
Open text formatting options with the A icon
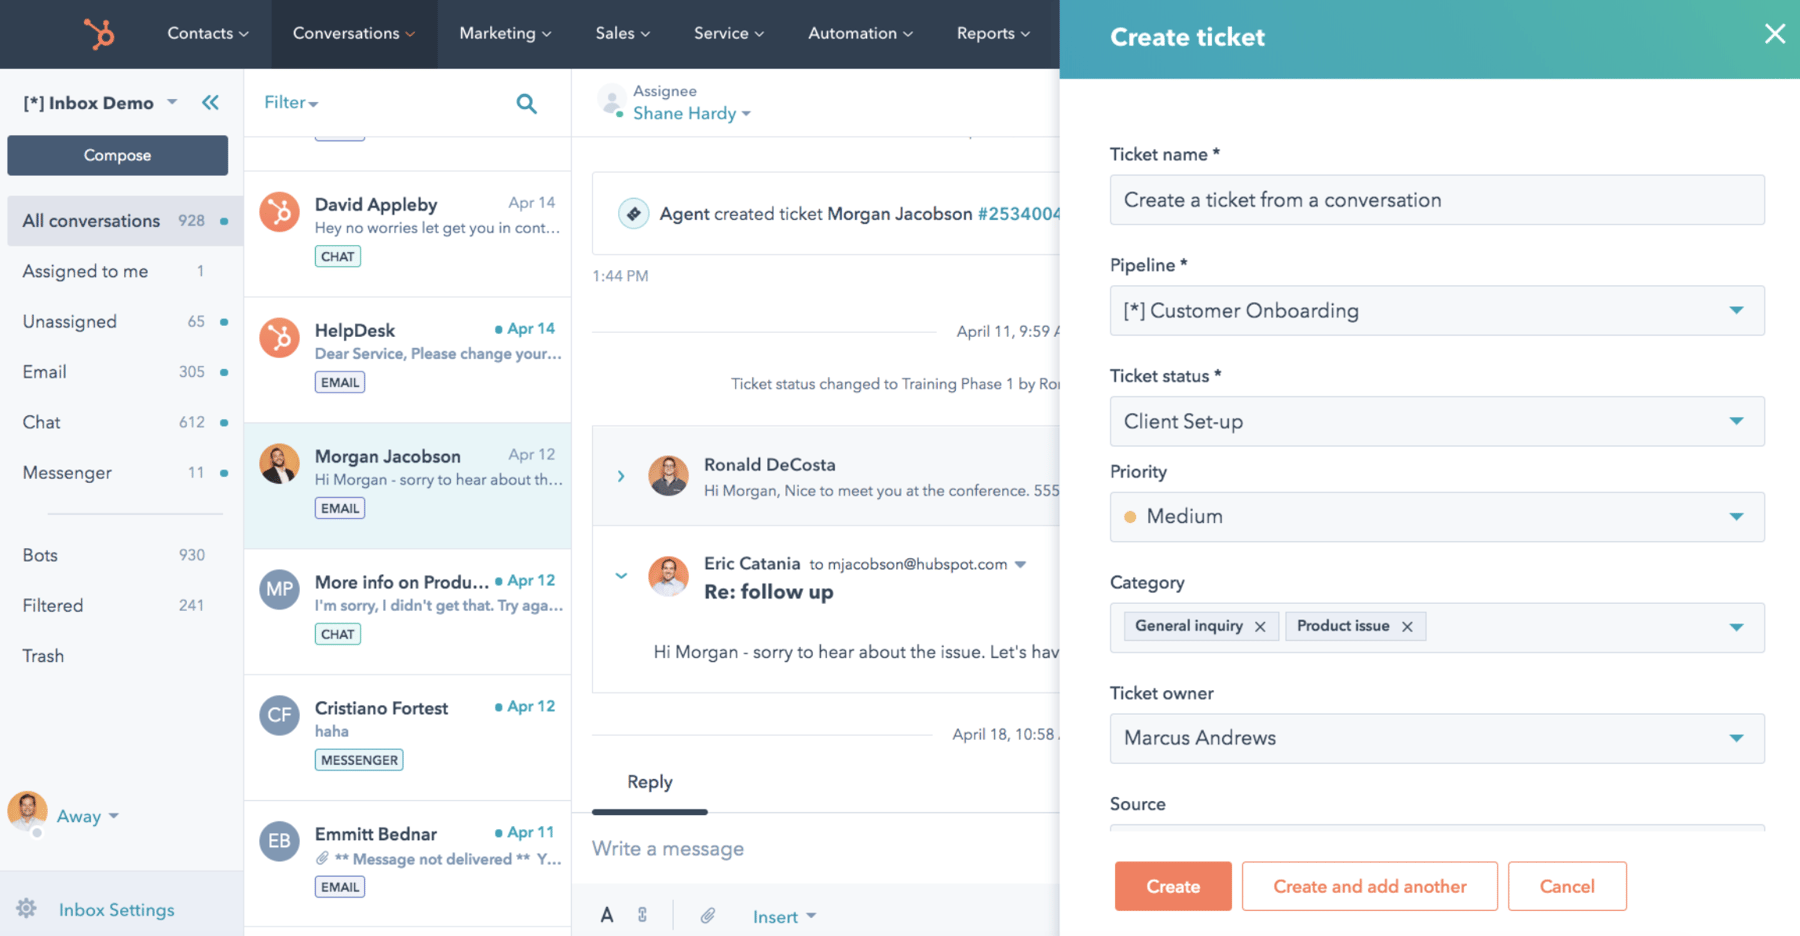(x=607, y=914)
